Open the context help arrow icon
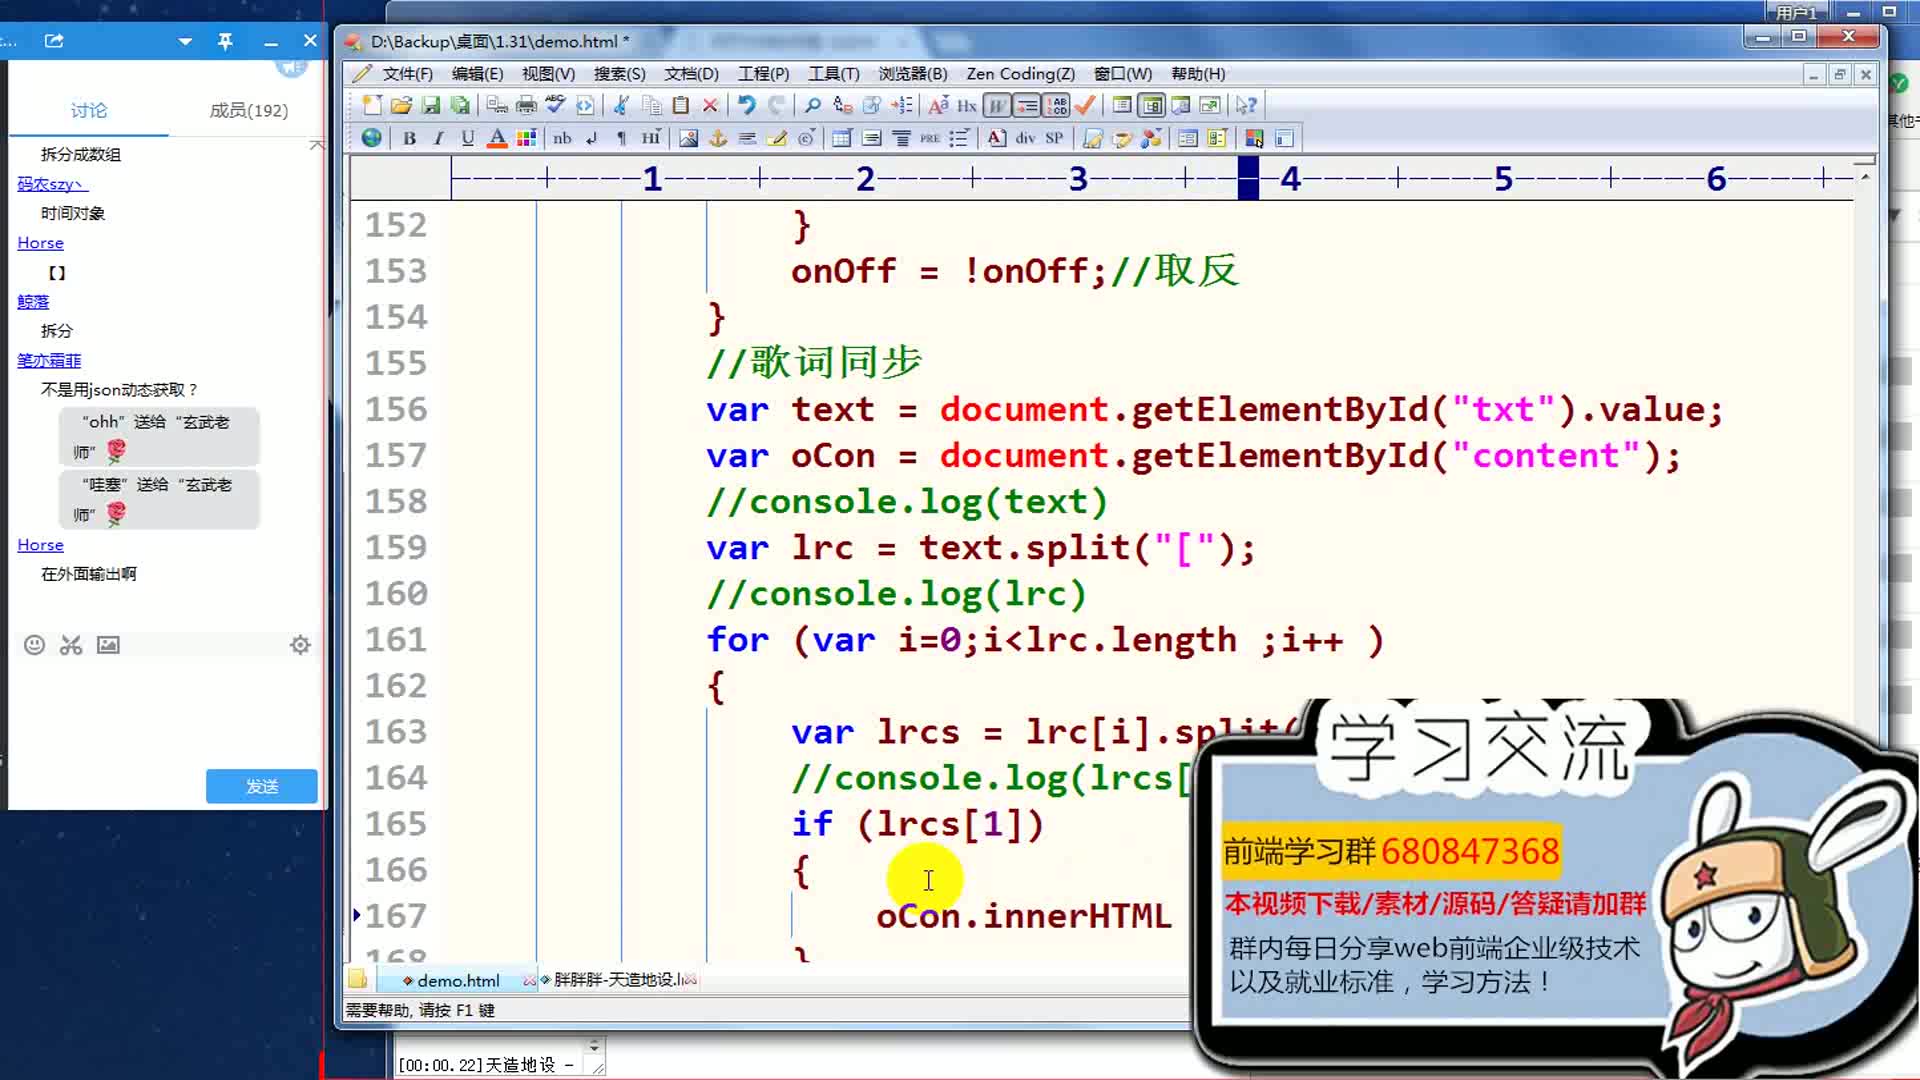 (x=1246, y=105)
